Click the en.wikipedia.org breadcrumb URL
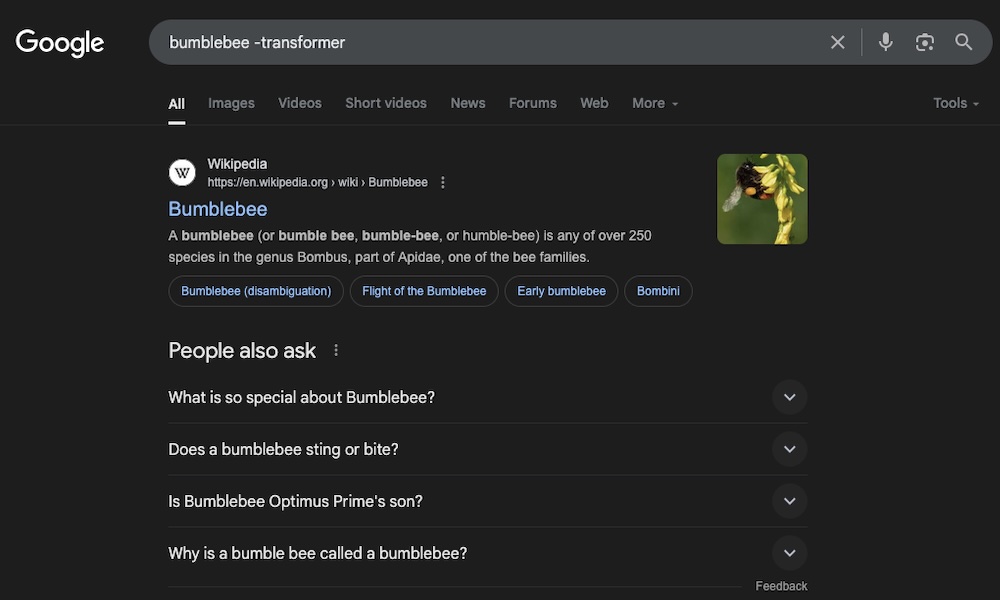 [317, 182]
